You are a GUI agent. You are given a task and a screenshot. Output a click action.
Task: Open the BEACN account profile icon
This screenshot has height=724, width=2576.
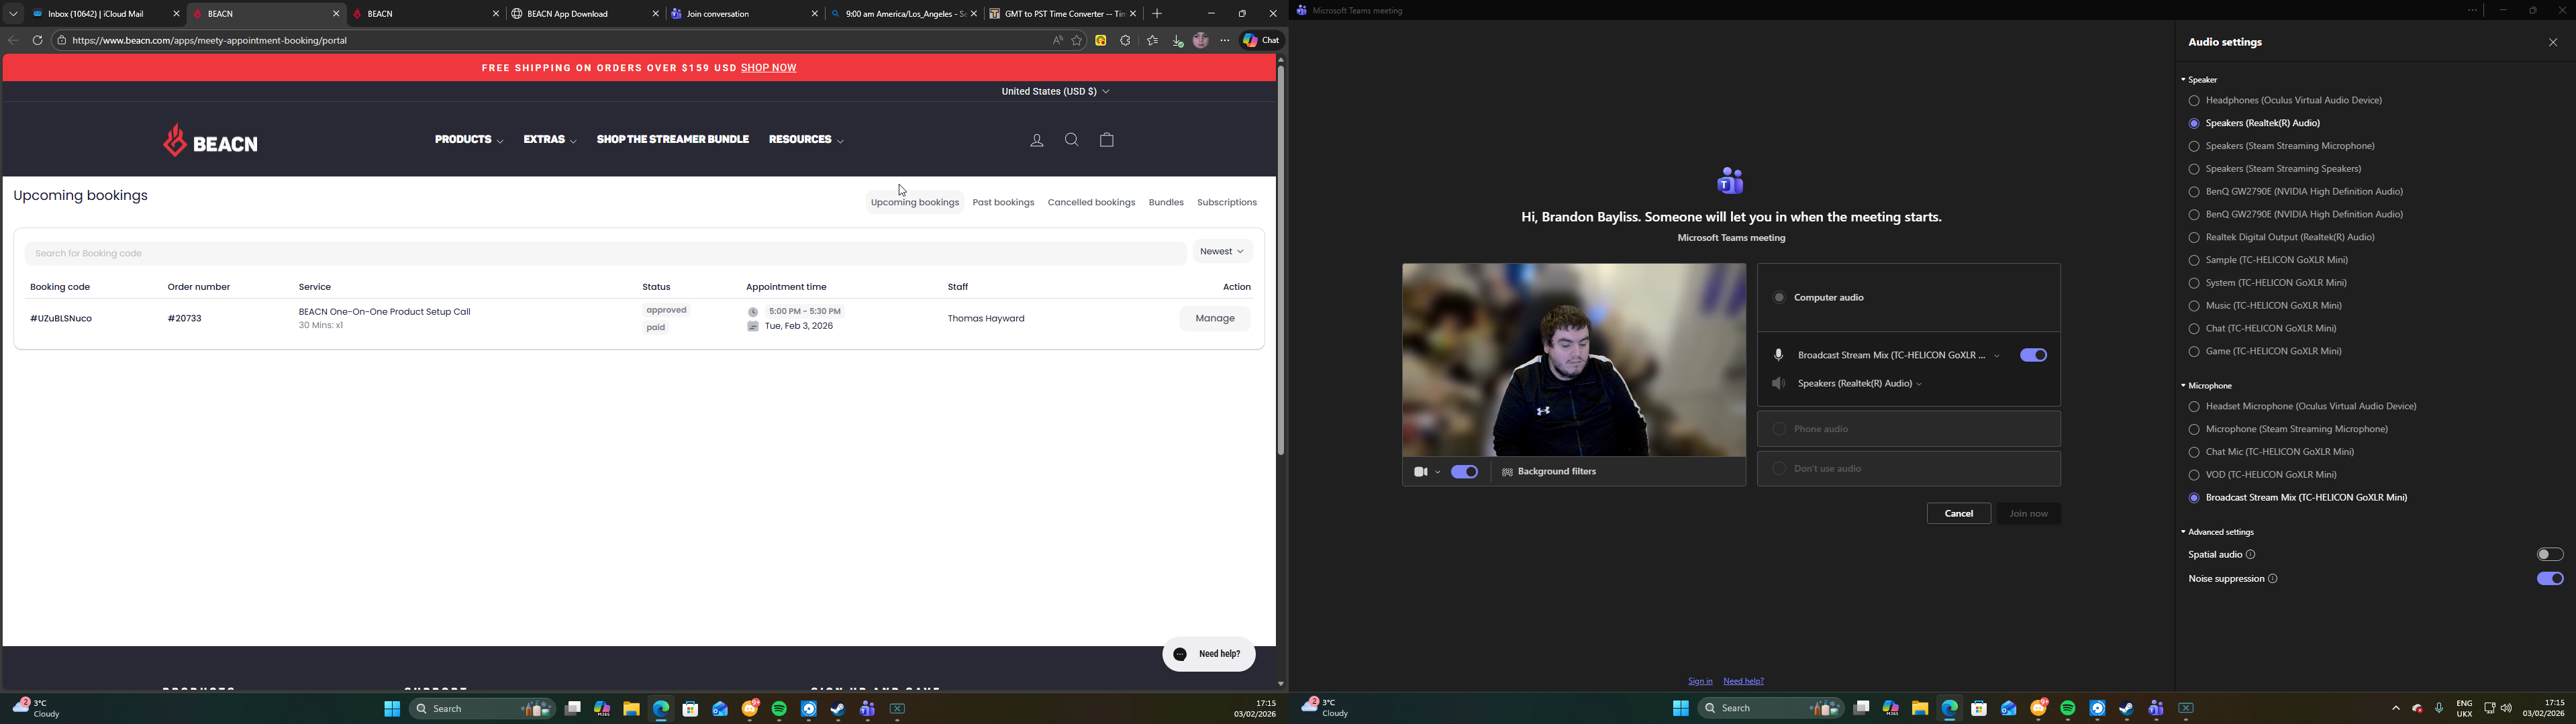coord(1036,141)
